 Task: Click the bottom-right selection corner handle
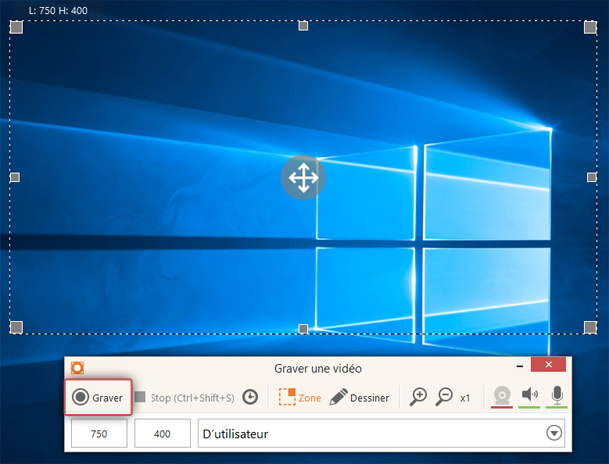[590, 327]
